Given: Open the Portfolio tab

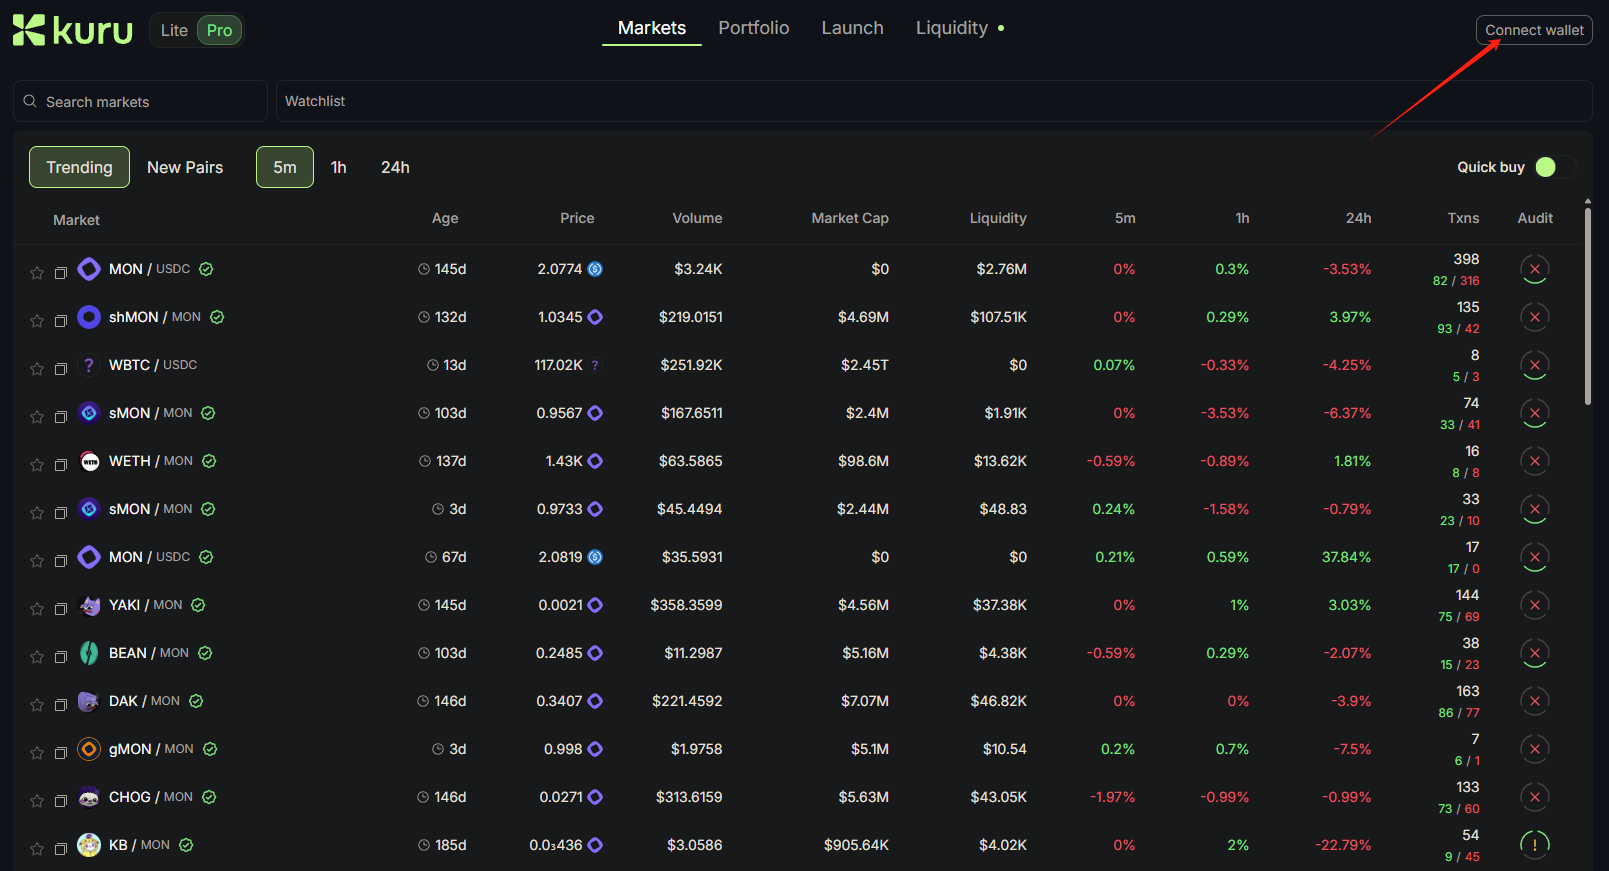Looking at the screenshot, I should pos(753,28).
